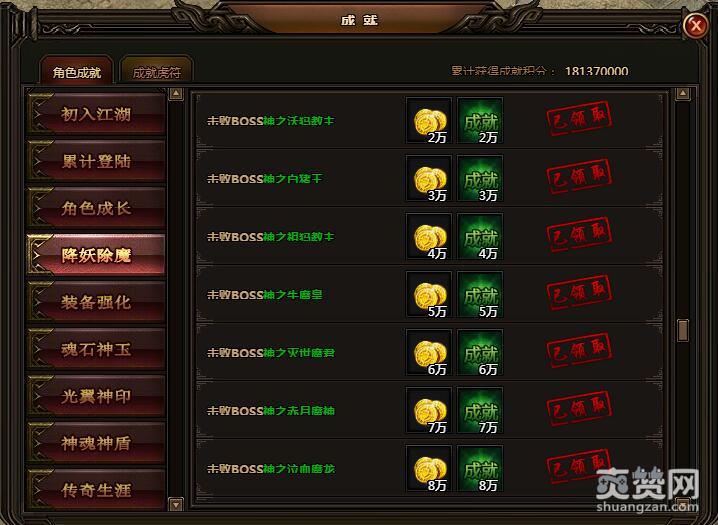Open the 光翼神印 category
This screenshot has height=525, width=718.
96,396
